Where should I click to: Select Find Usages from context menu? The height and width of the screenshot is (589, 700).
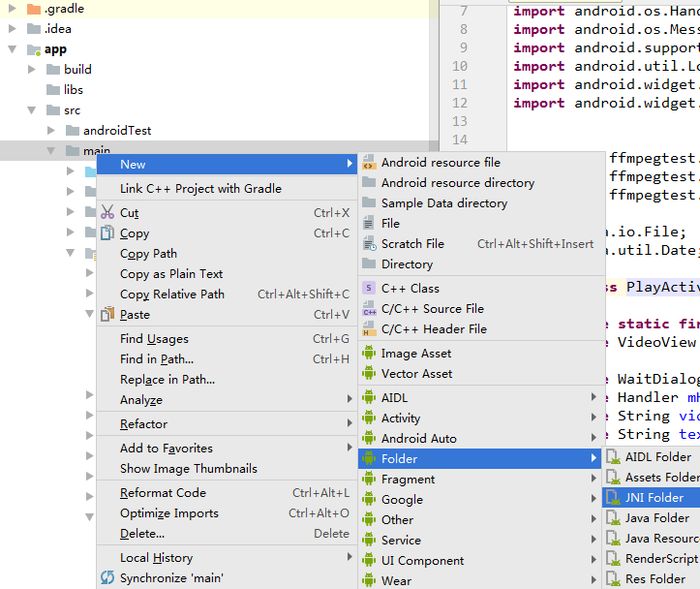tap(154, 339)
